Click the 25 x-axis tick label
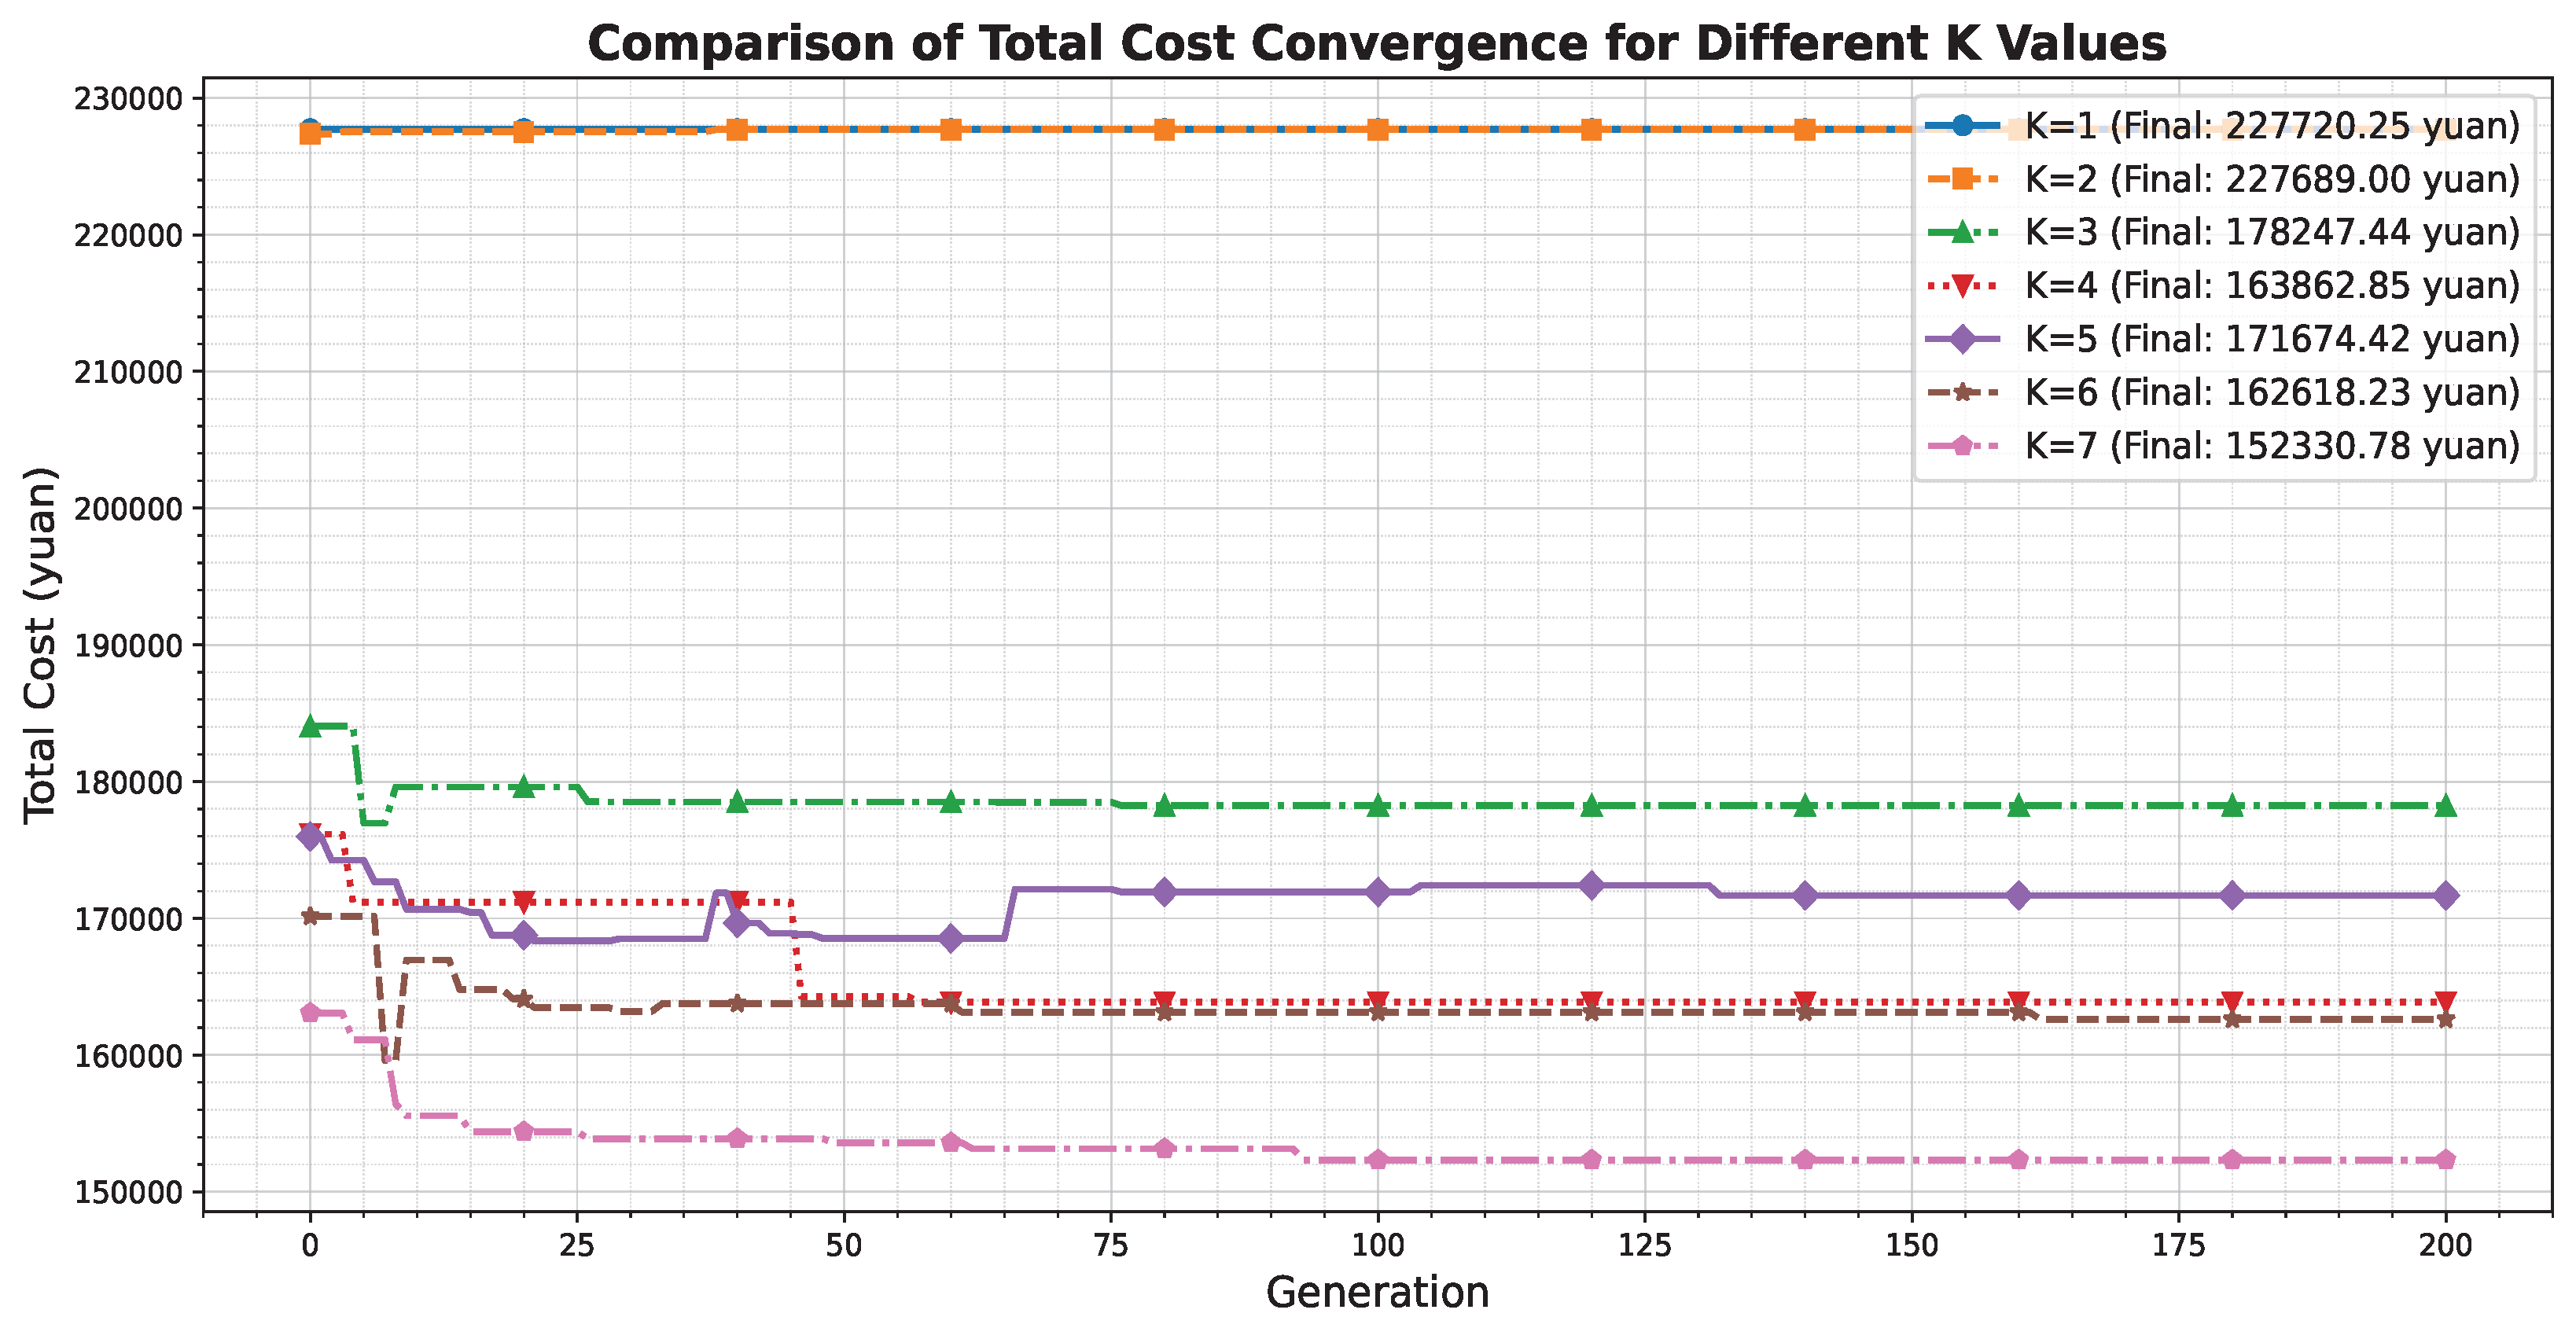2576x1328 pixels. pos(577,1245)
